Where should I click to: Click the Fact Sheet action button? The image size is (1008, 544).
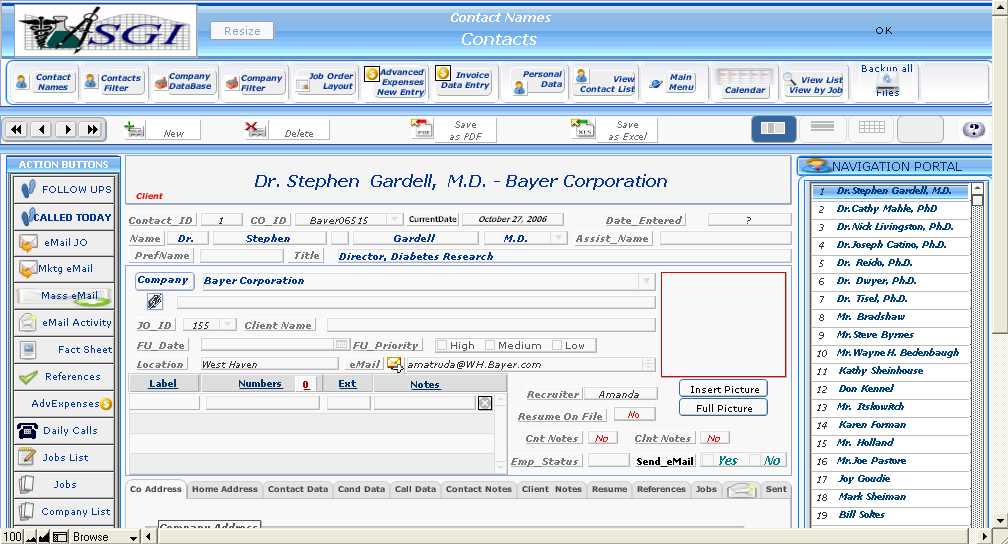pyautogui.click(x=64, y=349)
